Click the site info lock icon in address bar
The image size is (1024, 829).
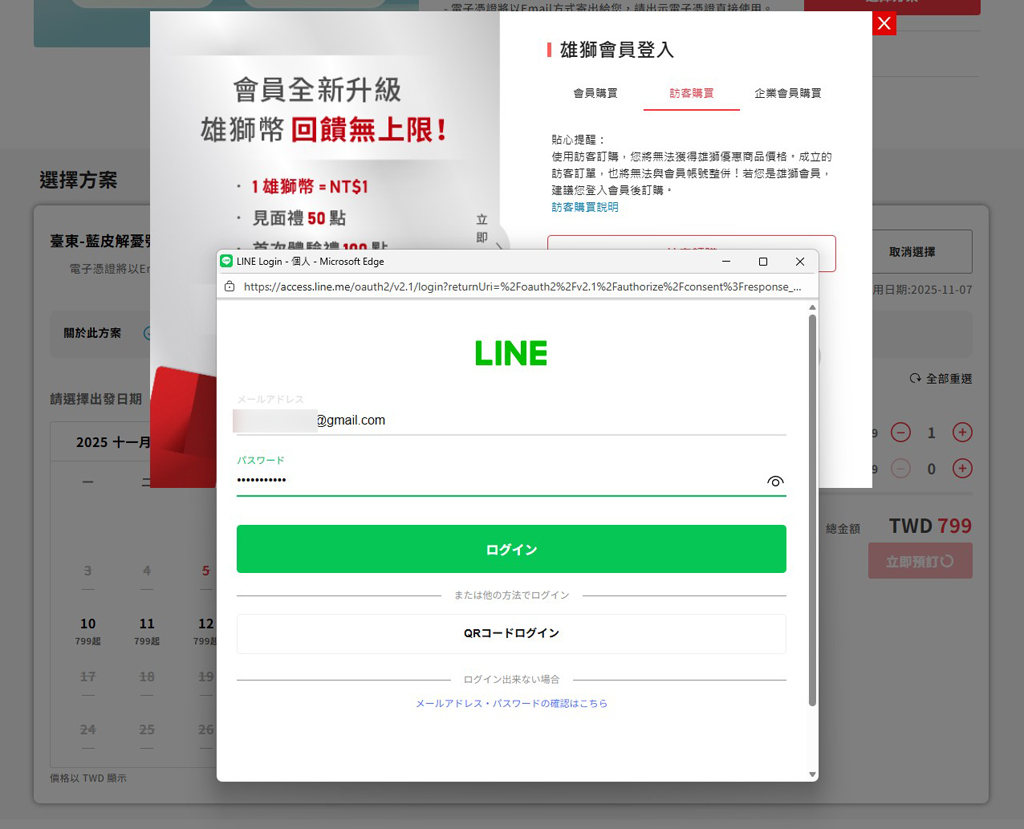point(230,286)
